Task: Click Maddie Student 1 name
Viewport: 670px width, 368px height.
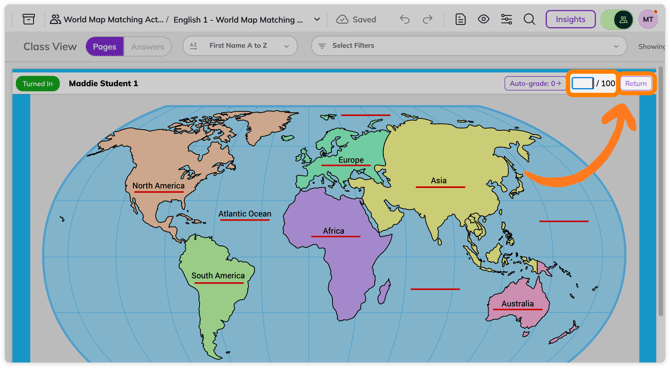Action: point(103,83)
